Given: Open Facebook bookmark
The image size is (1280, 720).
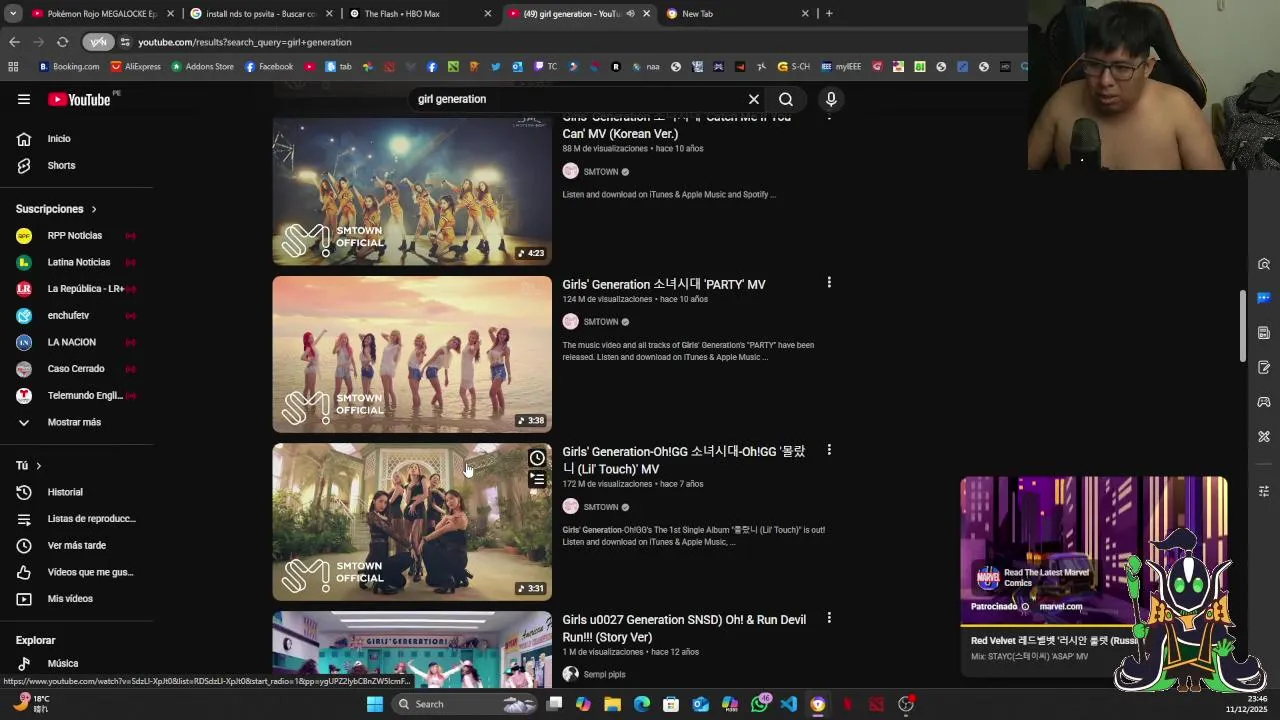Looking at the screenshot, I should (269, 67).
